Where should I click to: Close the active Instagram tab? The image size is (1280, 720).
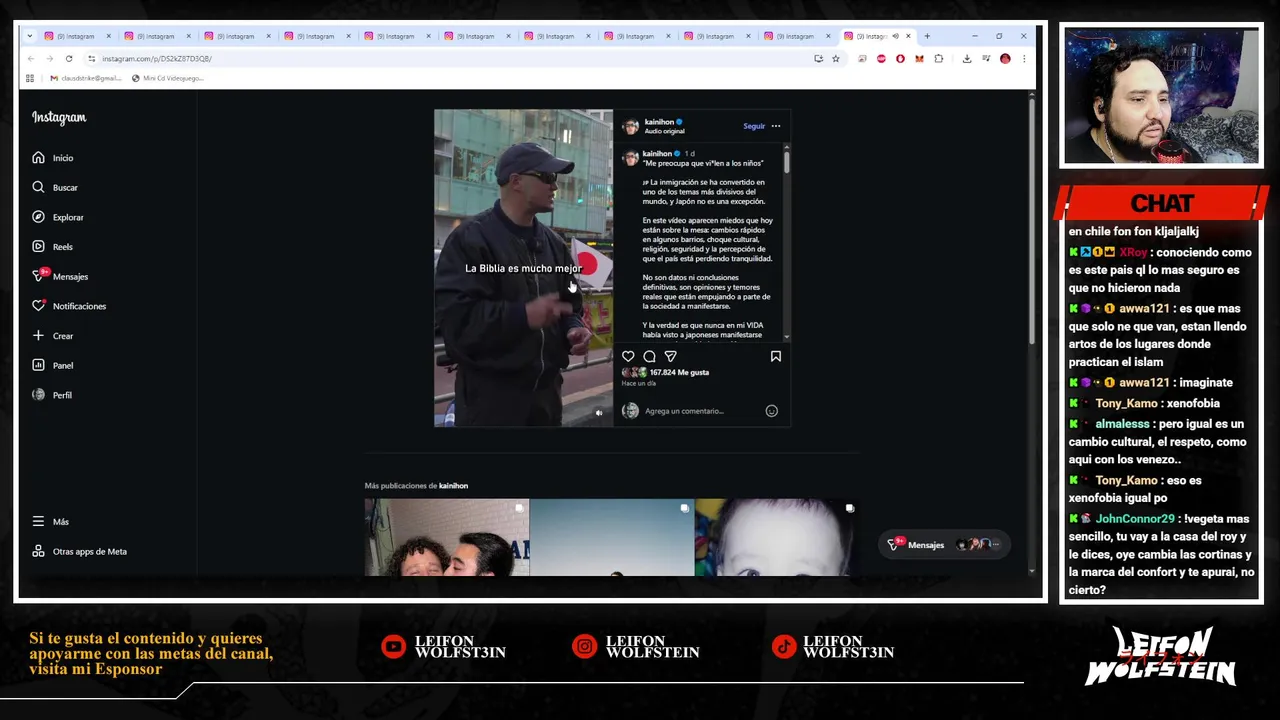[908, 36]
